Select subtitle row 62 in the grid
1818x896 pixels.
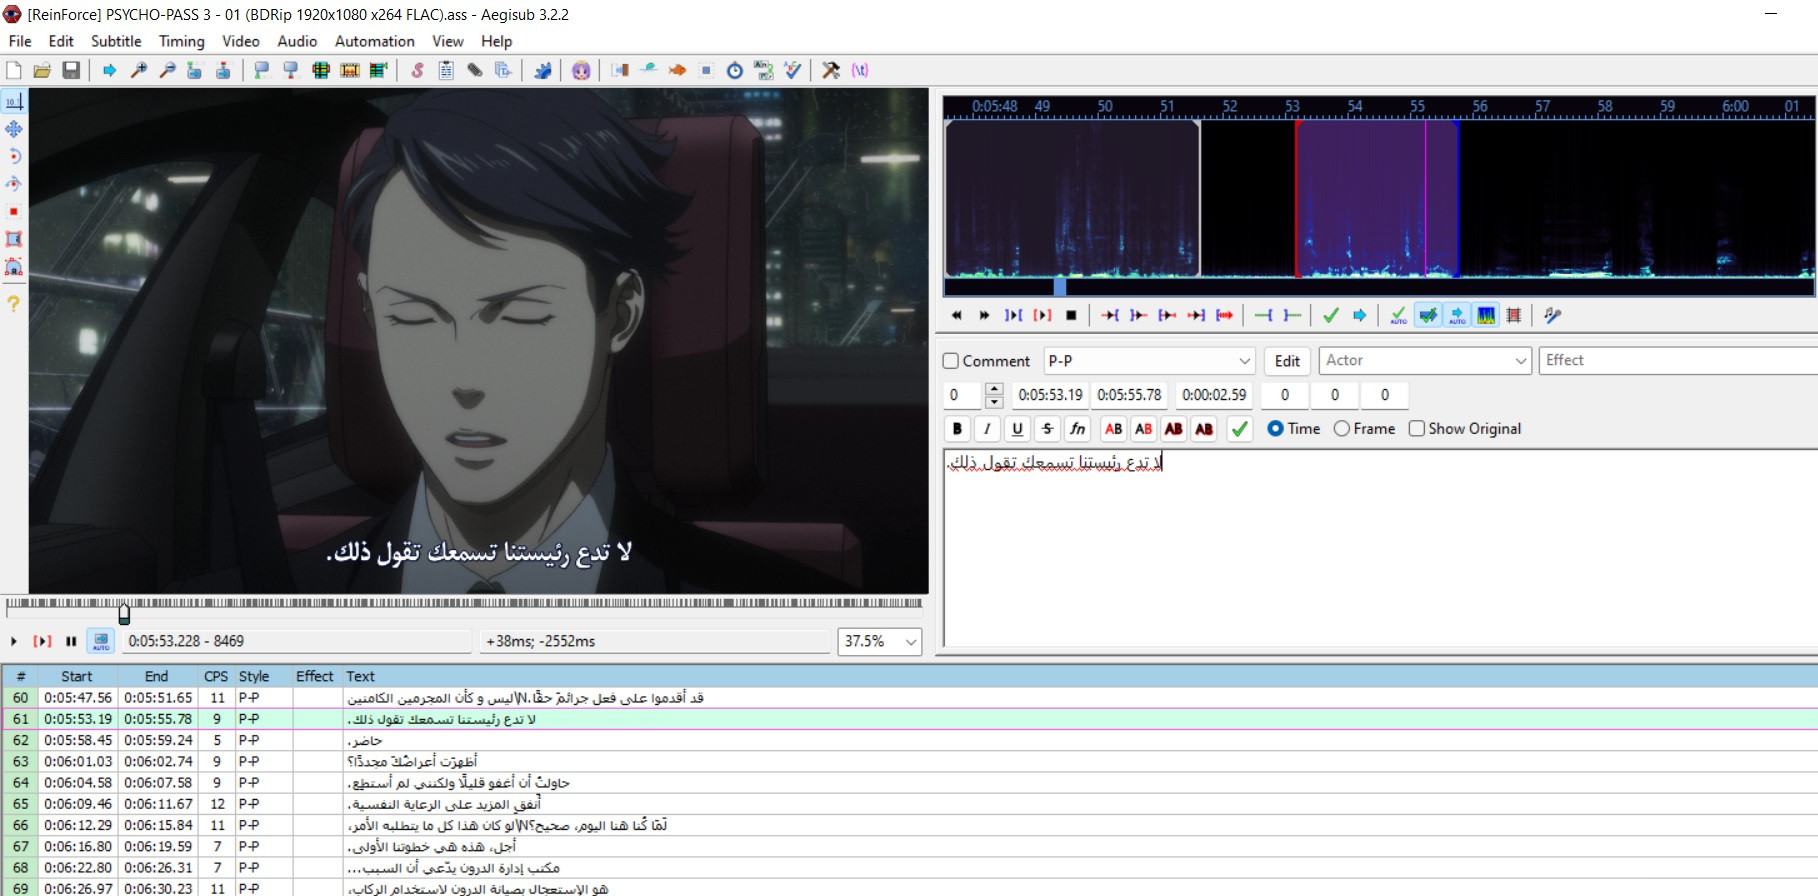tap(909, 740)
